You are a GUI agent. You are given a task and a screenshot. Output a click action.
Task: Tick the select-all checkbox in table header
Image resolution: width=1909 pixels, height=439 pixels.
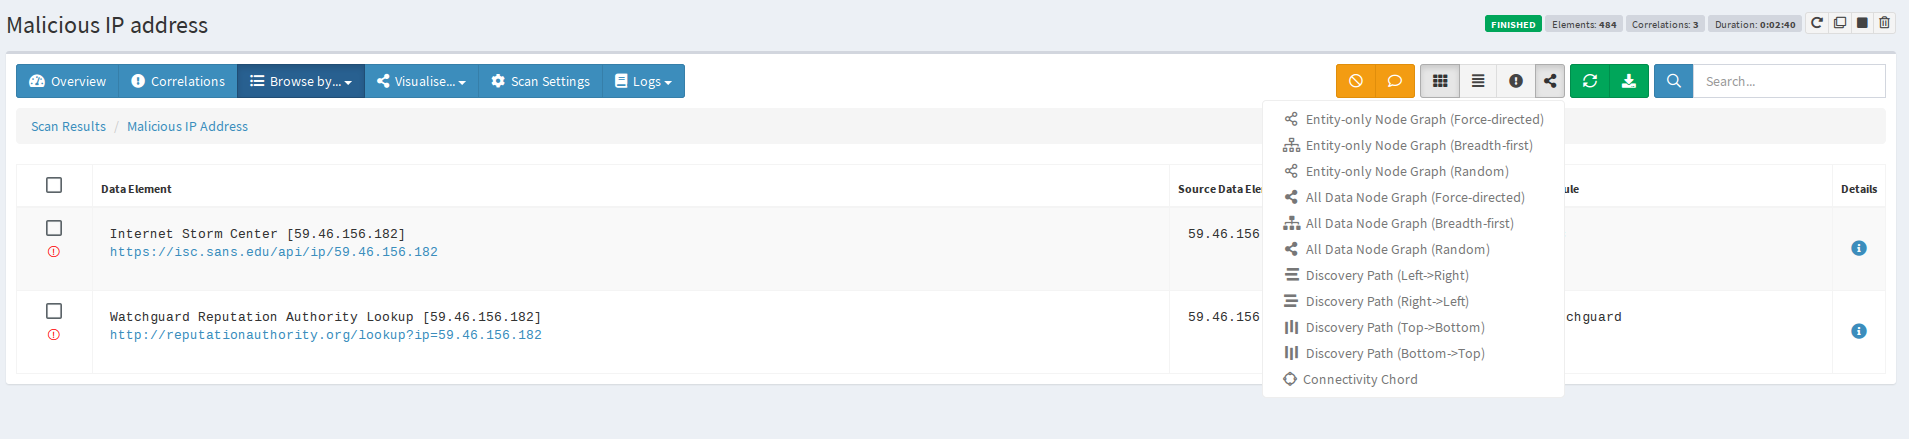pyautogui.click(x=54, y=185)
